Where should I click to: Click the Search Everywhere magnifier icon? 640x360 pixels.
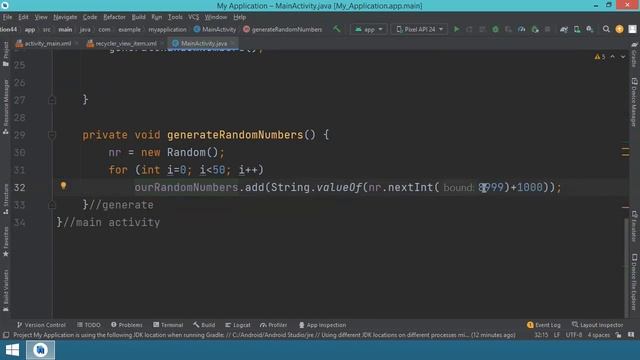[x=606, y=29]
